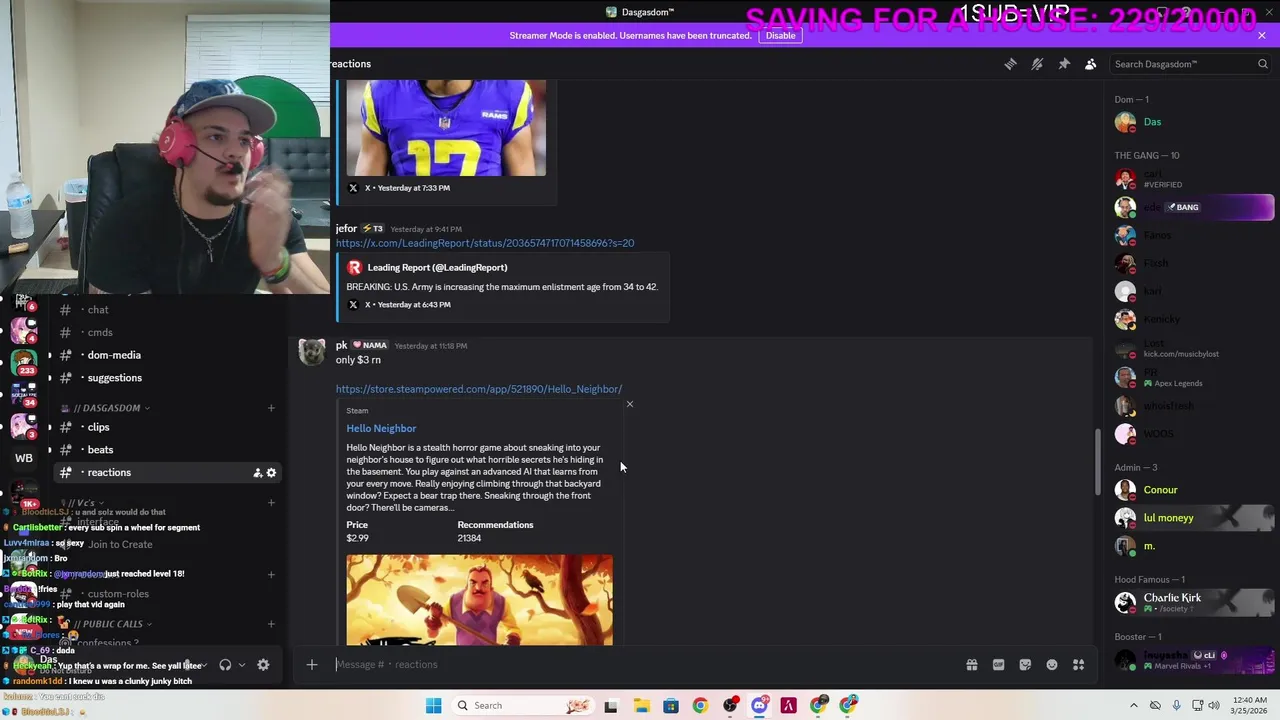This screenshot has width=1280, height=720.
Task: Open the emoji picker
Action: click(x=1052, y=665)
